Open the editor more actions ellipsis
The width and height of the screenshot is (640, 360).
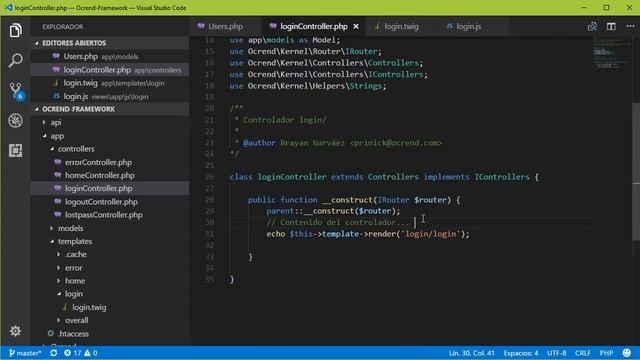pyautogui.click(x=630, y=26)
